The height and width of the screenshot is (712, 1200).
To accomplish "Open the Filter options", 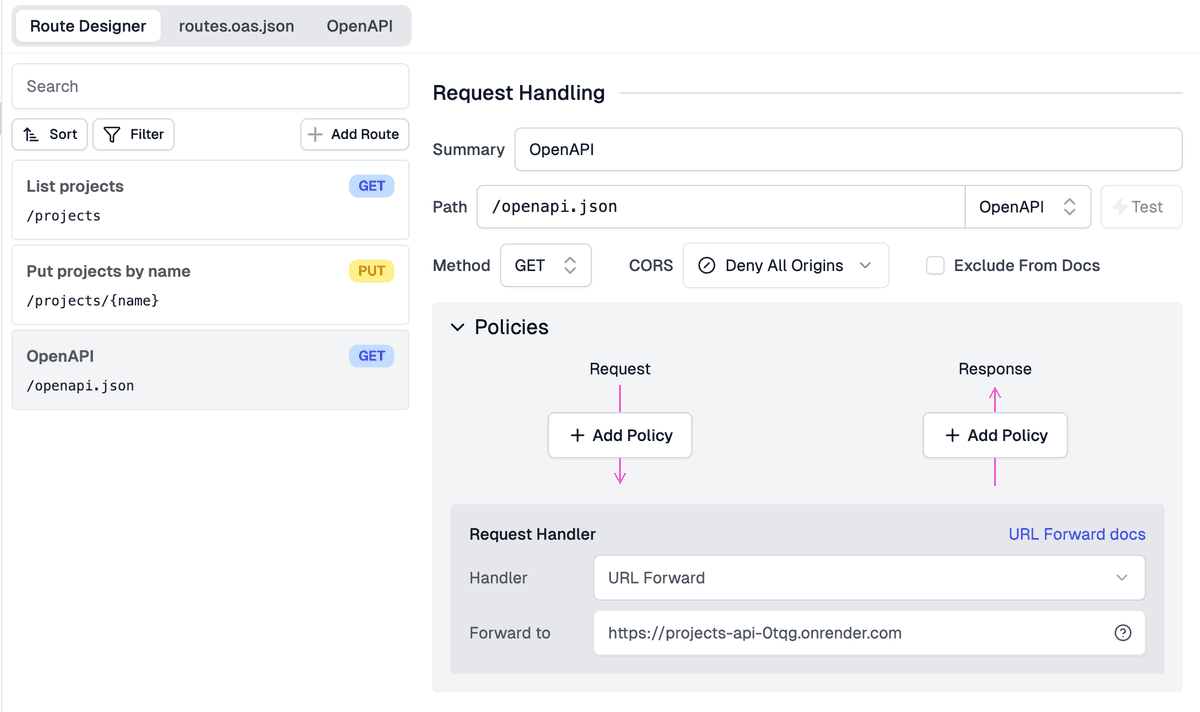I will [134, 134].
